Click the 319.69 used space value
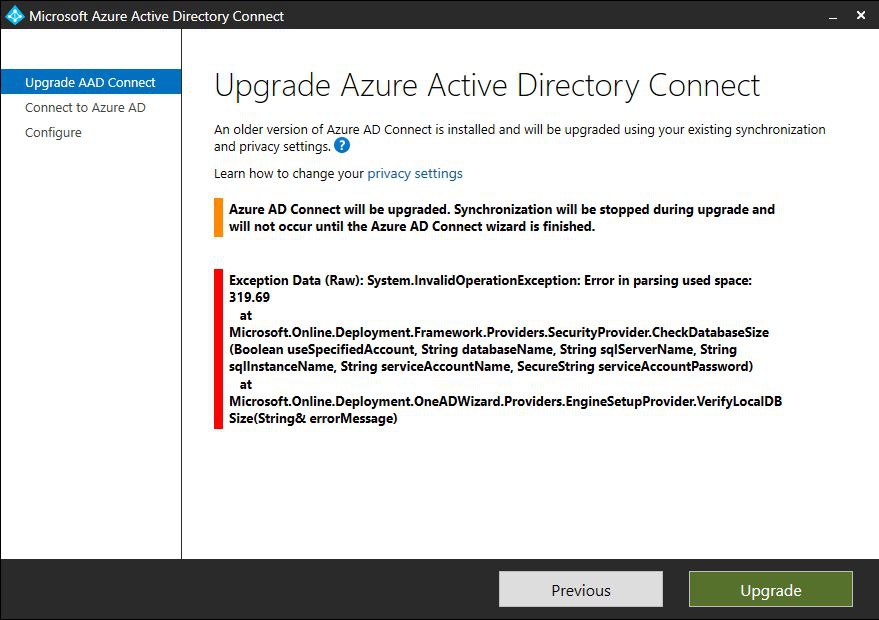This screenshot has width=879, height=620. [249, 297]
